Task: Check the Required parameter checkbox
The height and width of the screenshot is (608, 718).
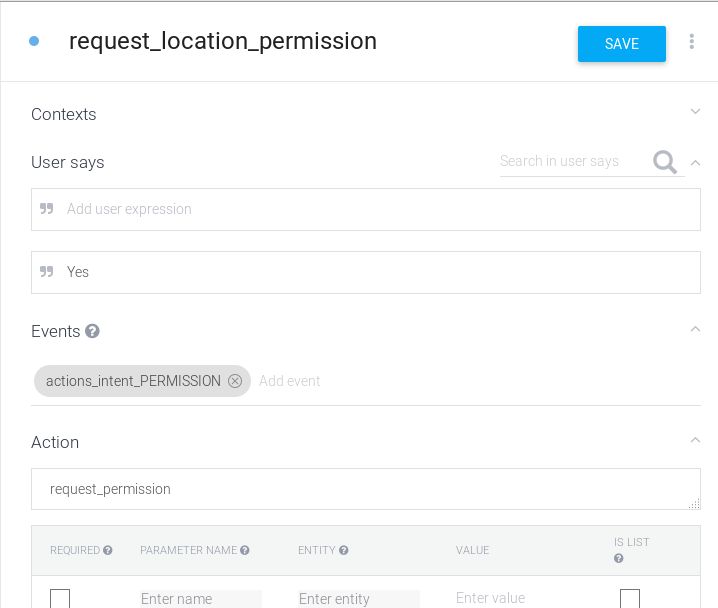Action: coord(60,598)
